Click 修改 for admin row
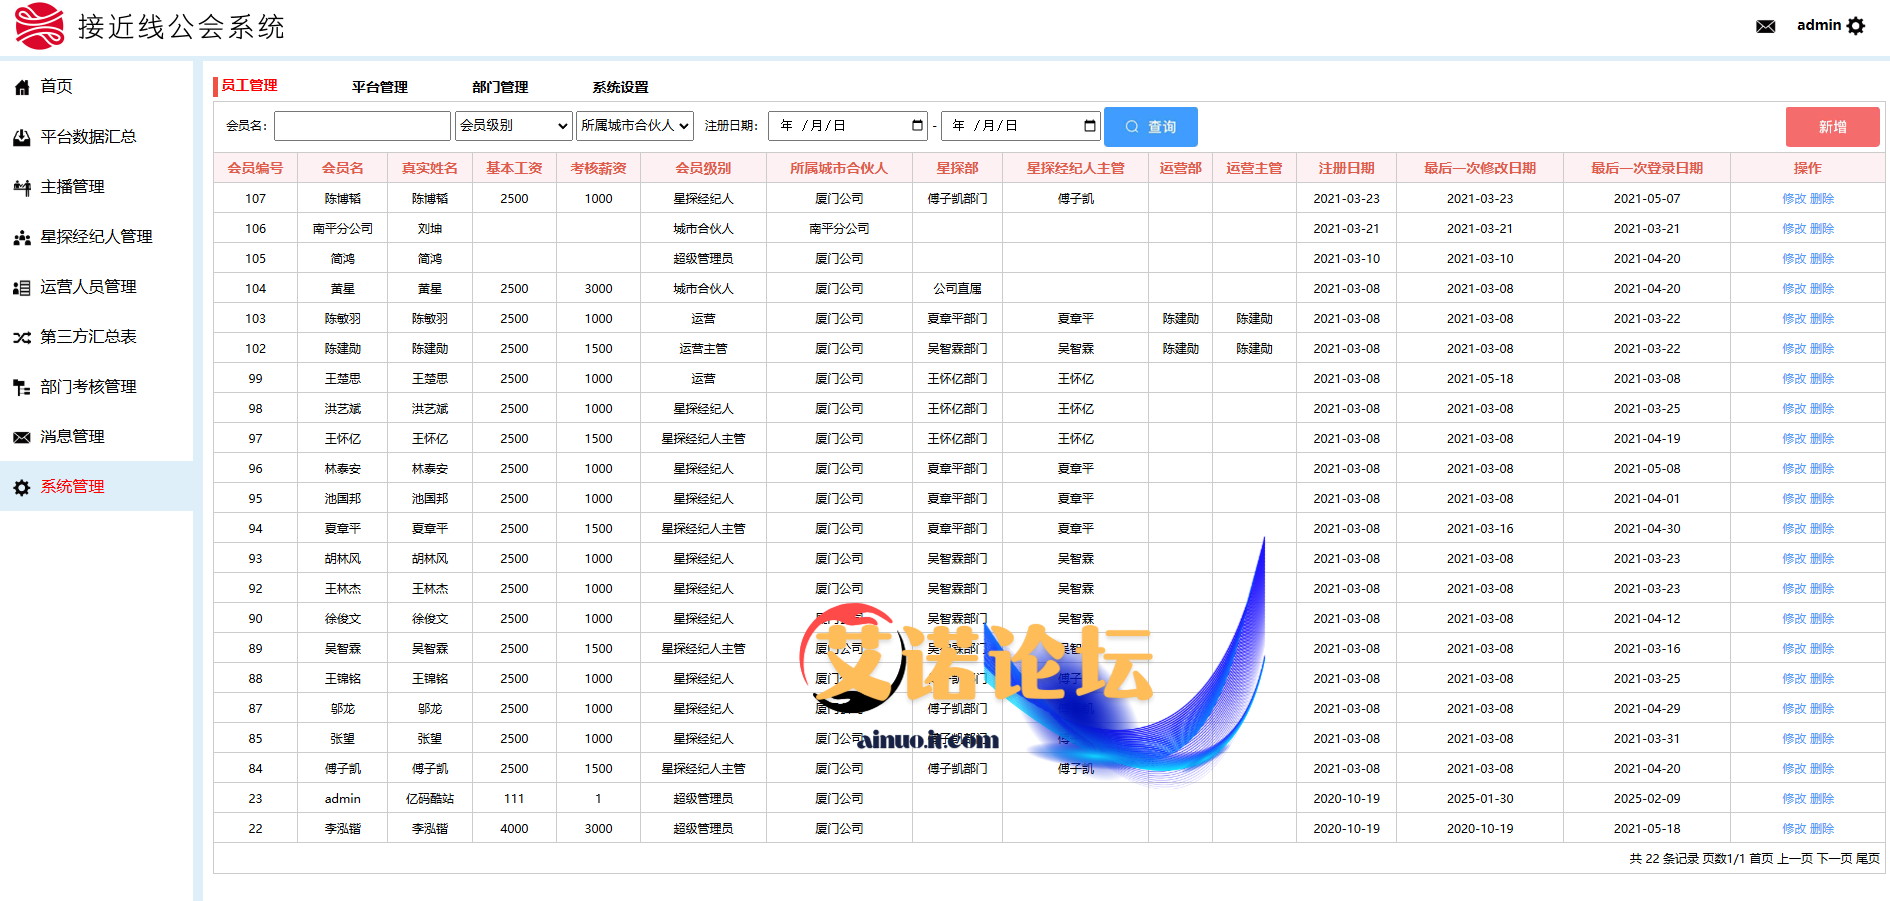Image resolution: width=1890 pixels, height=901 pixels. 1794,799
